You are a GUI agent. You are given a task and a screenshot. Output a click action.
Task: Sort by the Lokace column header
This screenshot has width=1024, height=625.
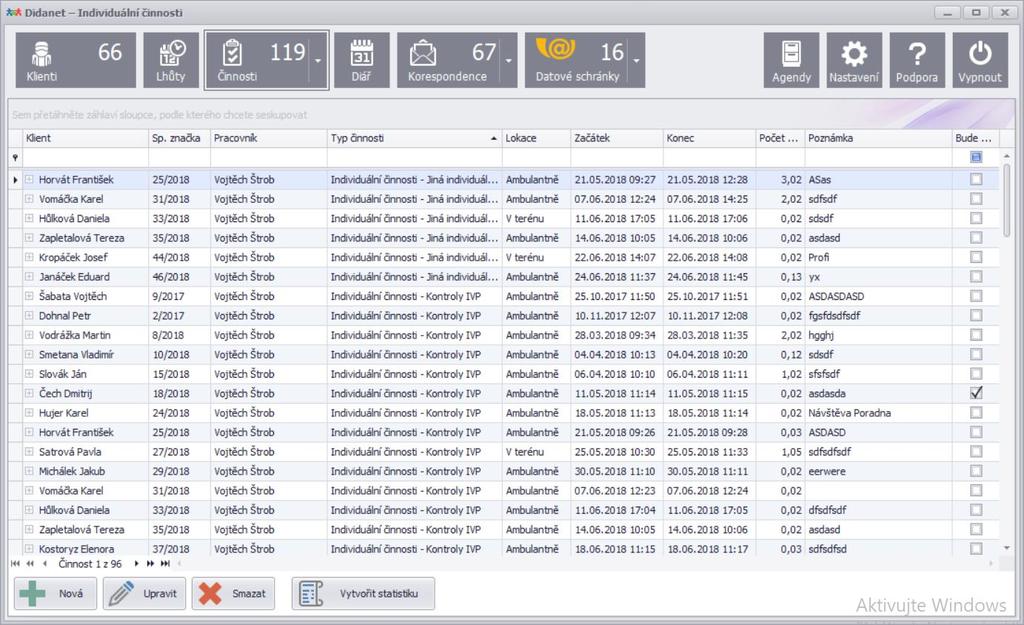(536, 138)
